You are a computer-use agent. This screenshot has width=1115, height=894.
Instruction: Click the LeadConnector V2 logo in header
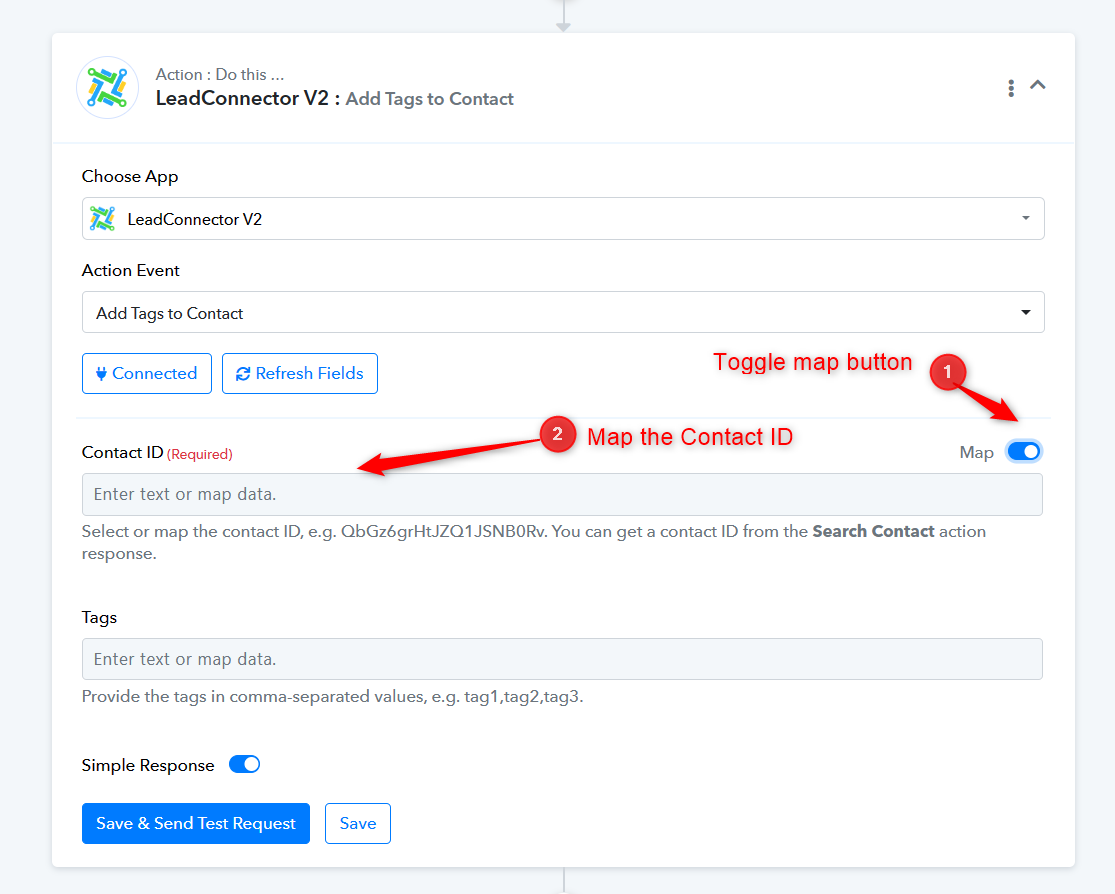[107, 87]
